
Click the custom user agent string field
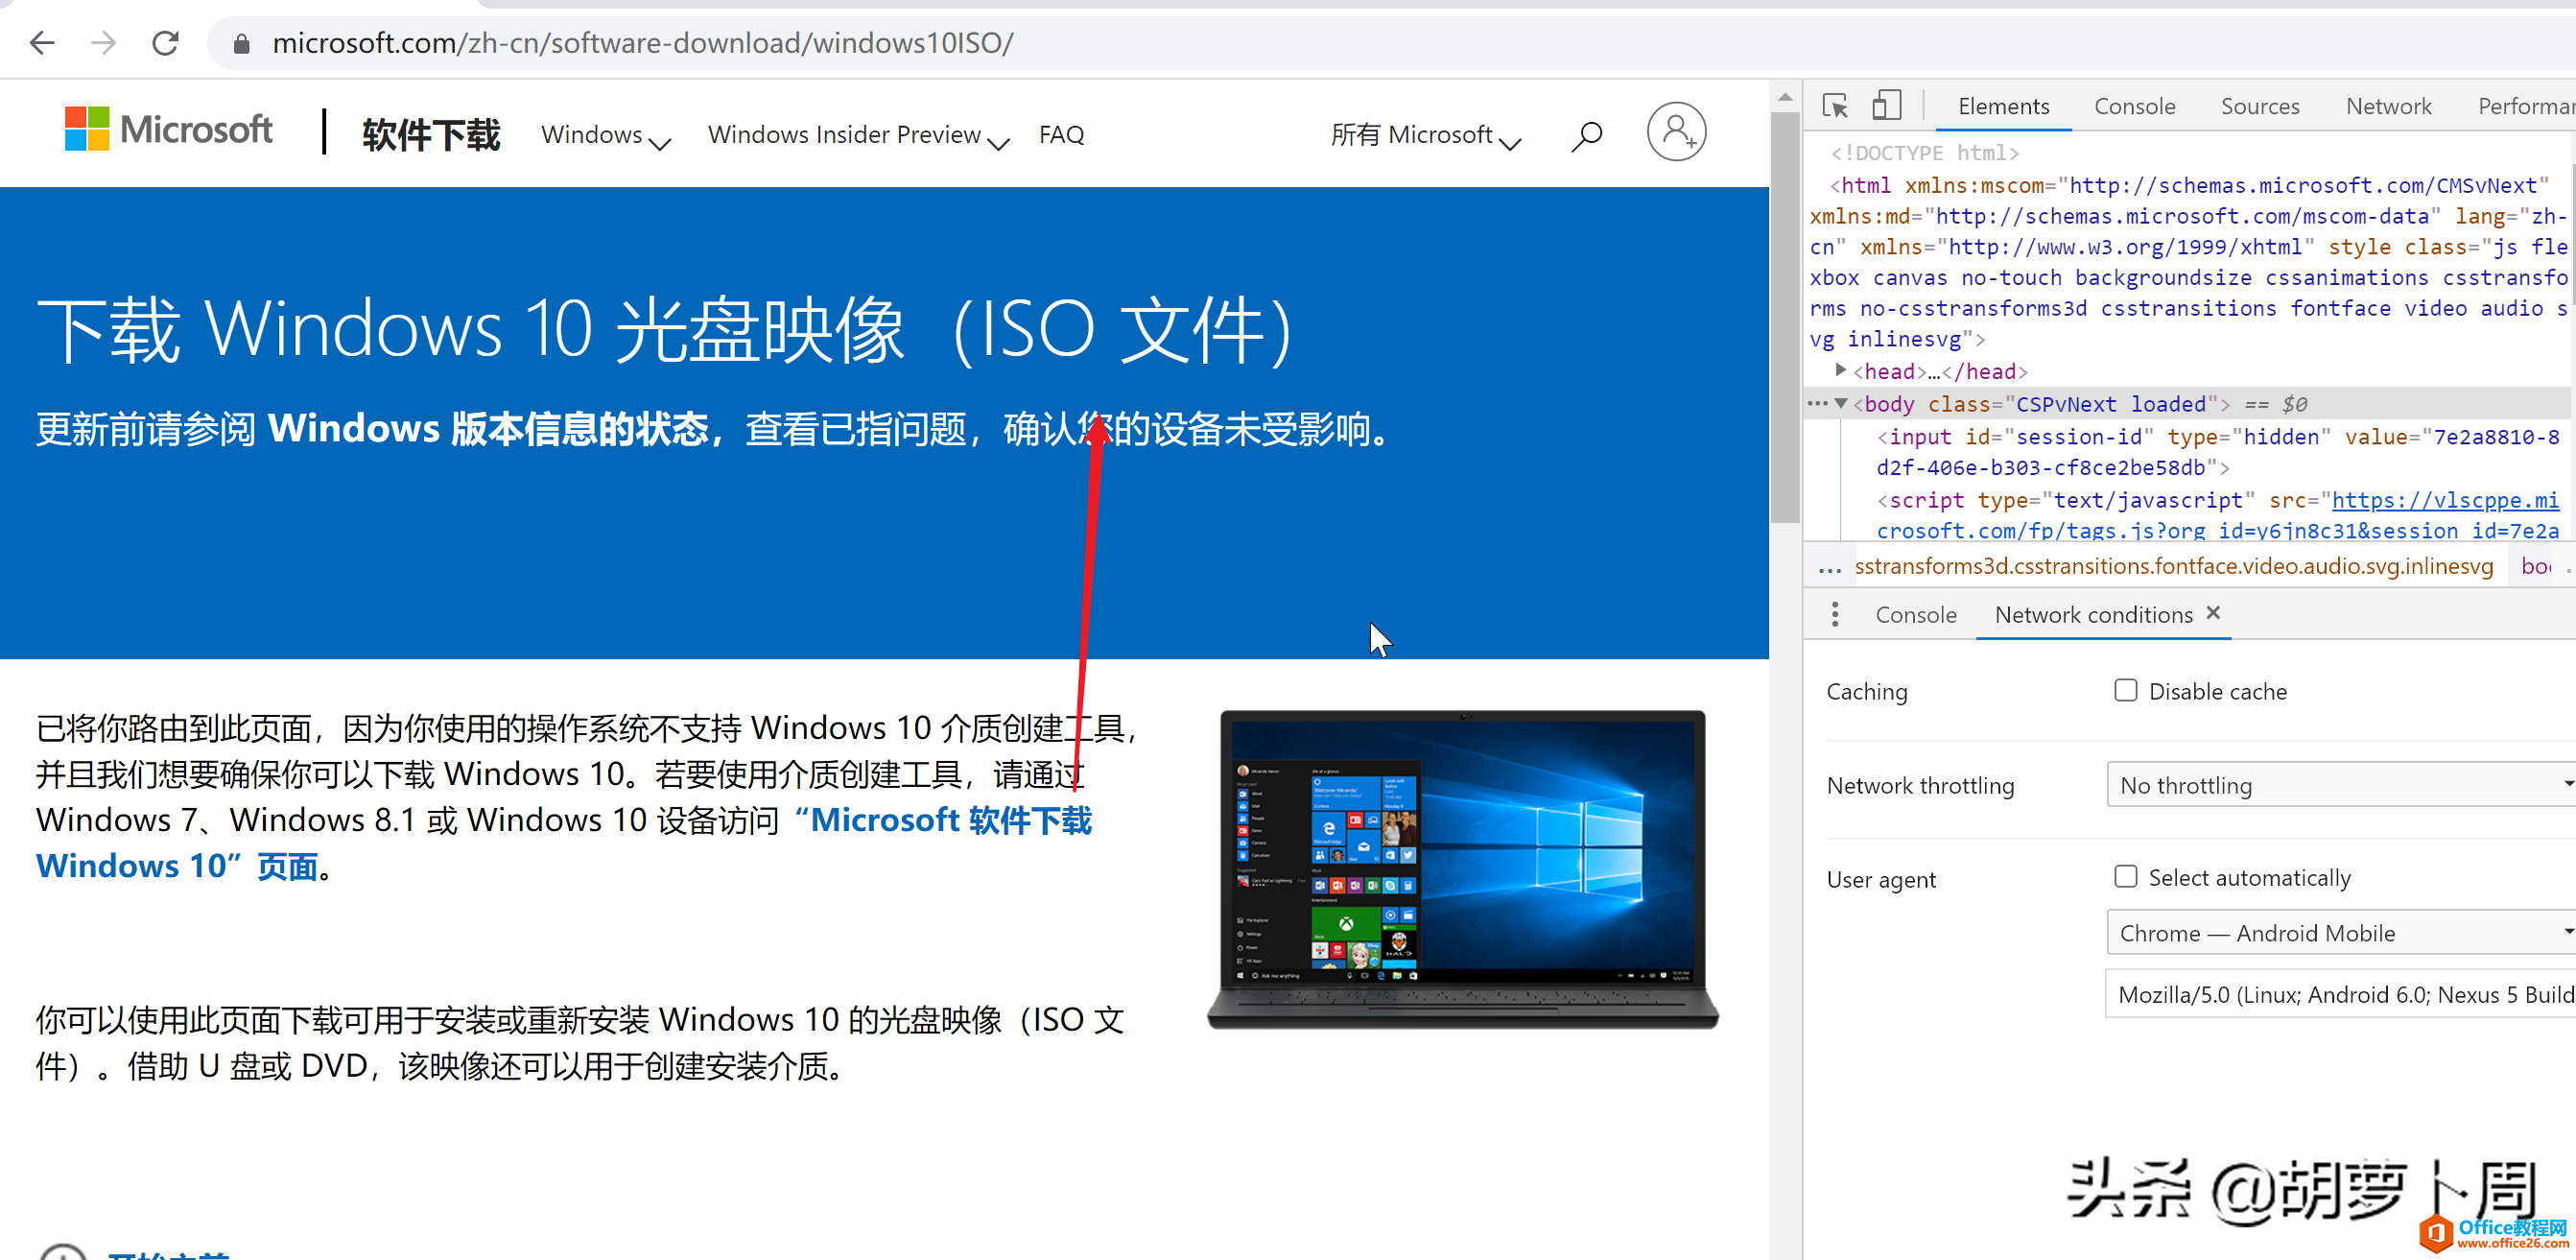(2340, 994)
